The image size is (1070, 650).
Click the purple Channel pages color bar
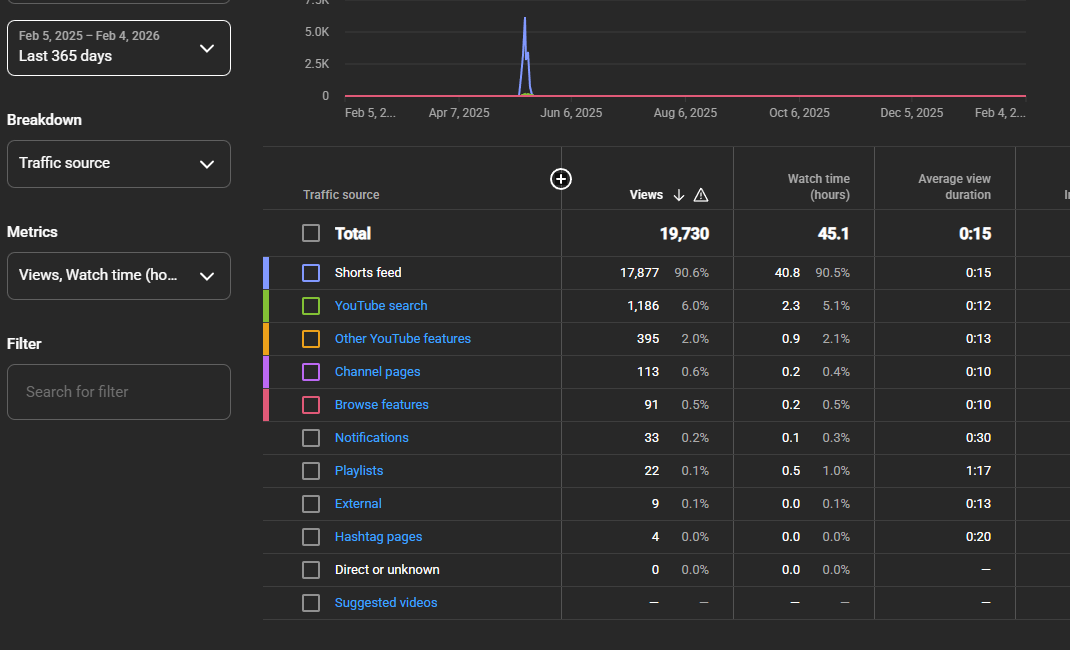pyautogui.click(x=266, y=372)
